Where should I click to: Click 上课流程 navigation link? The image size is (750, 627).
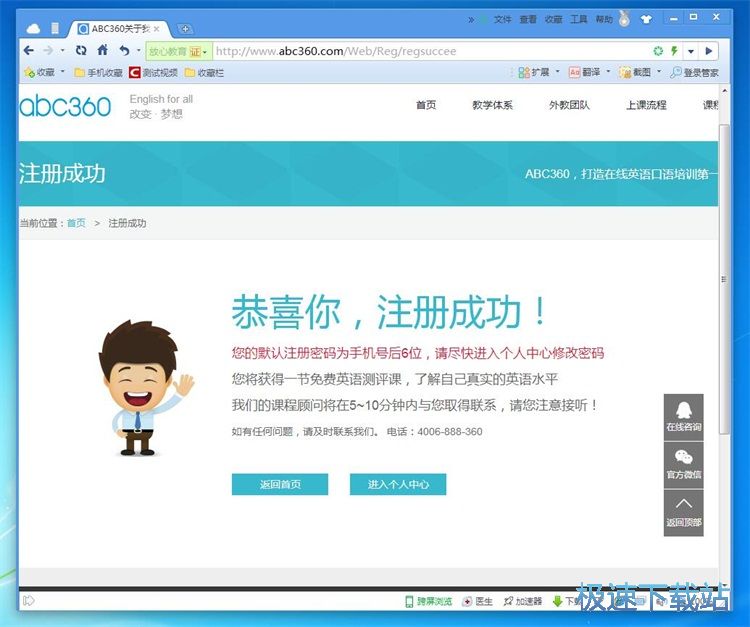tap(646, 105)
